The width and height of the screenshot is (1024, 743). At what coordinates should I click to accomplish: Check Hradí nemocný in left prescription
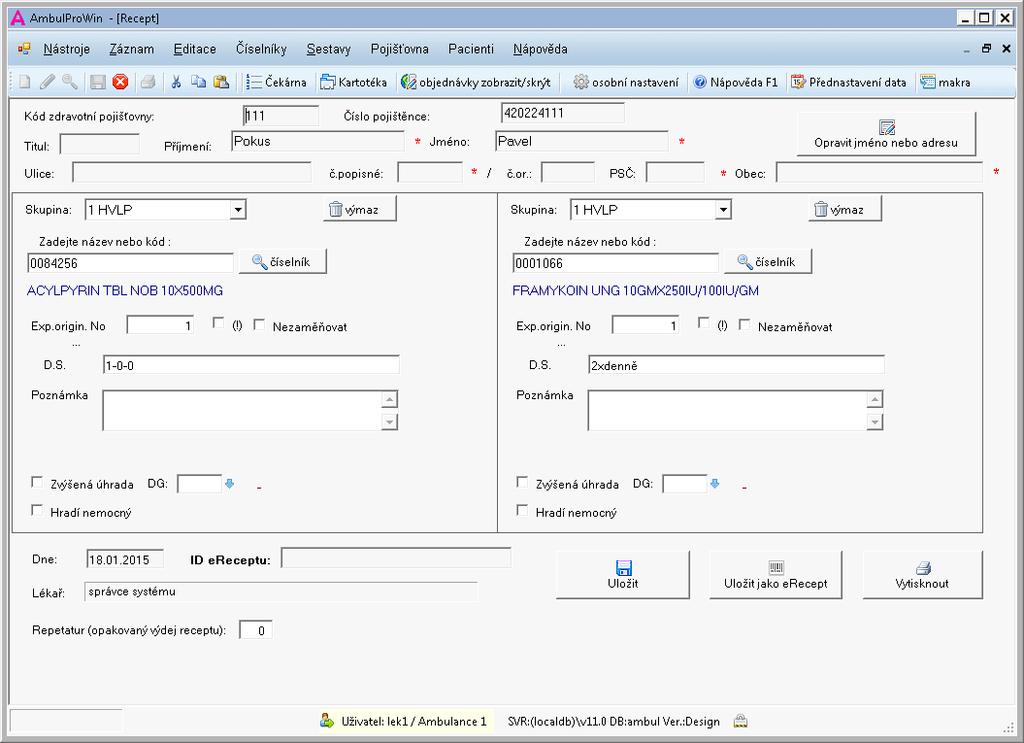tap(37, 511)
